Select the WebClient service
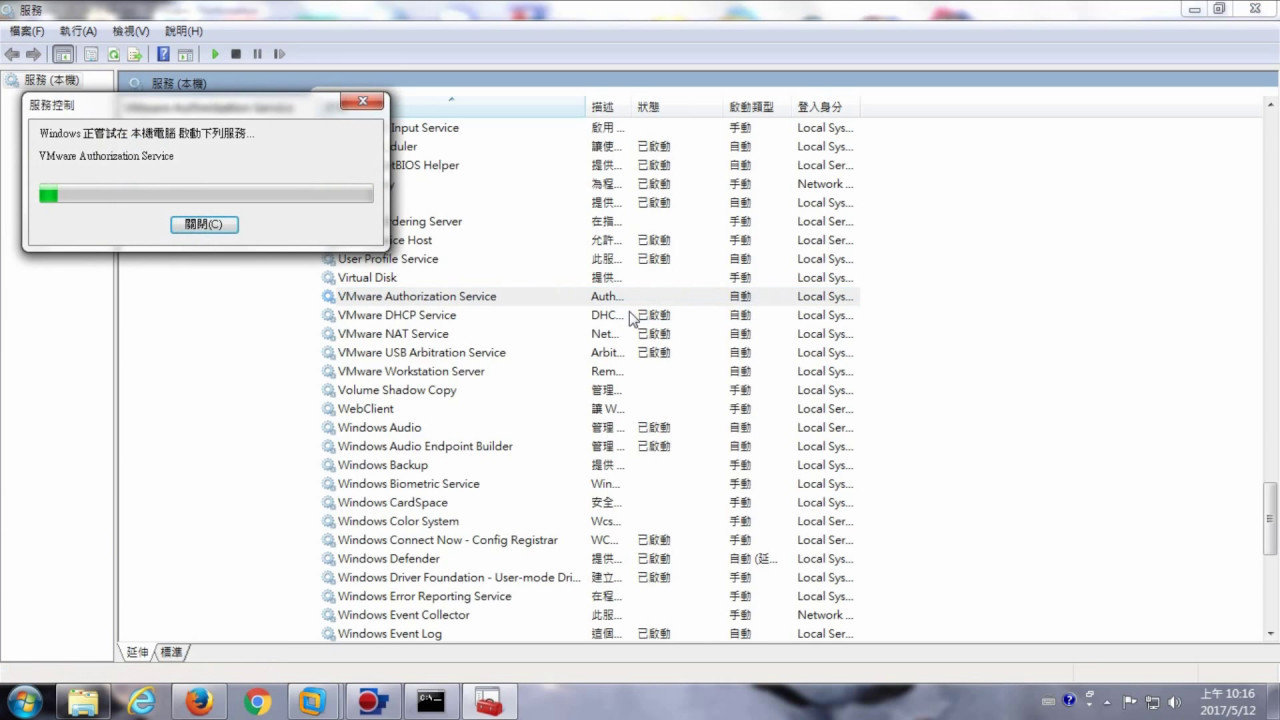The height and width of the screenshot is (720, 1280). click(589, 409)
